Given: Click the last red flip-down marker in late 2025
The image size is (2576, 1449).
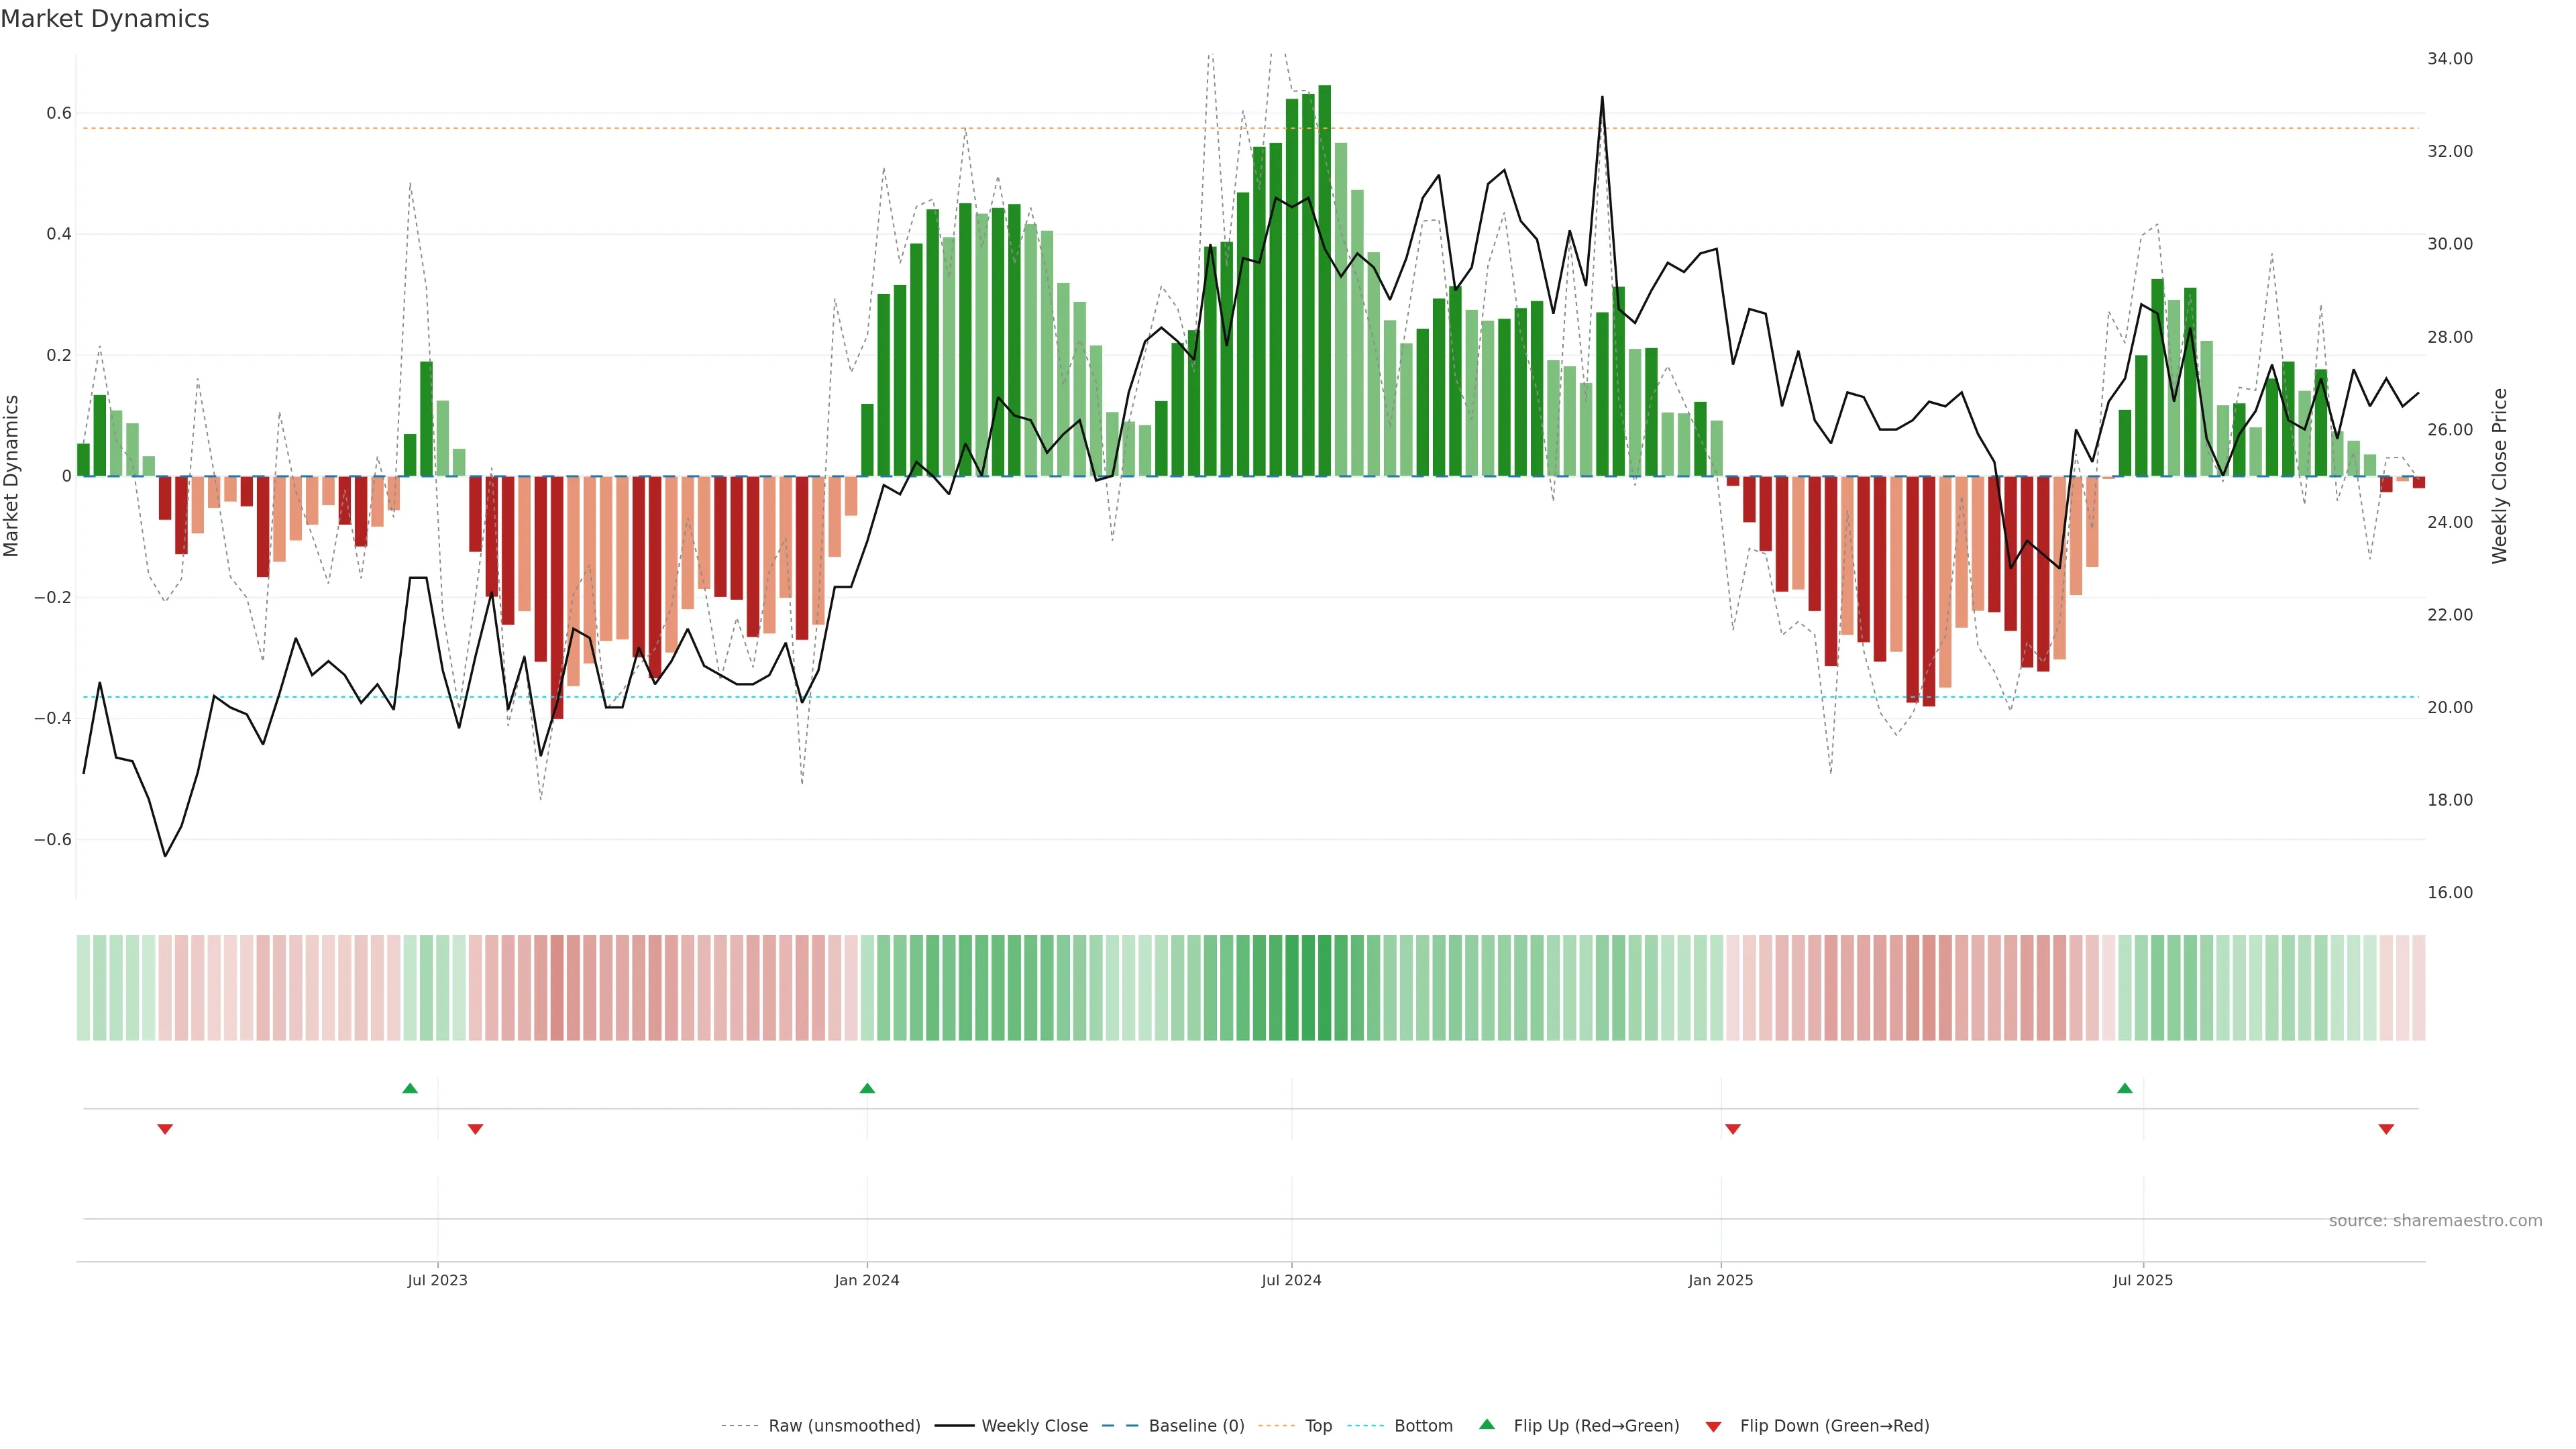Looking at the screenshot, I should (x=2386, y=1129).
